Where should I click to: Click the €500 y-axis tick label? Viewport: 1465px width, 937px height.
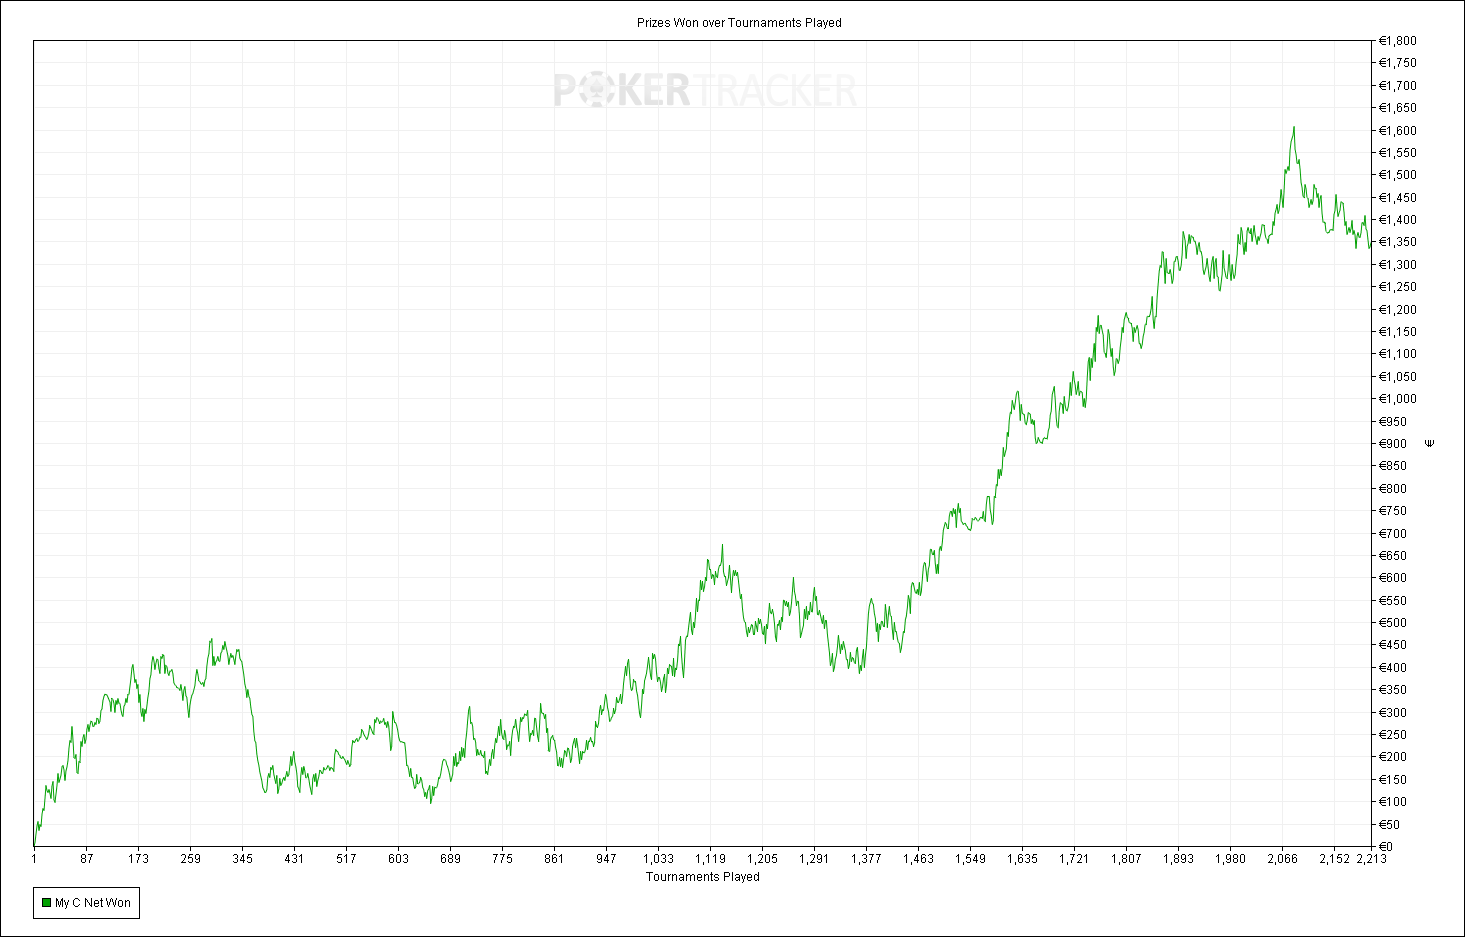pos(1393,623)
